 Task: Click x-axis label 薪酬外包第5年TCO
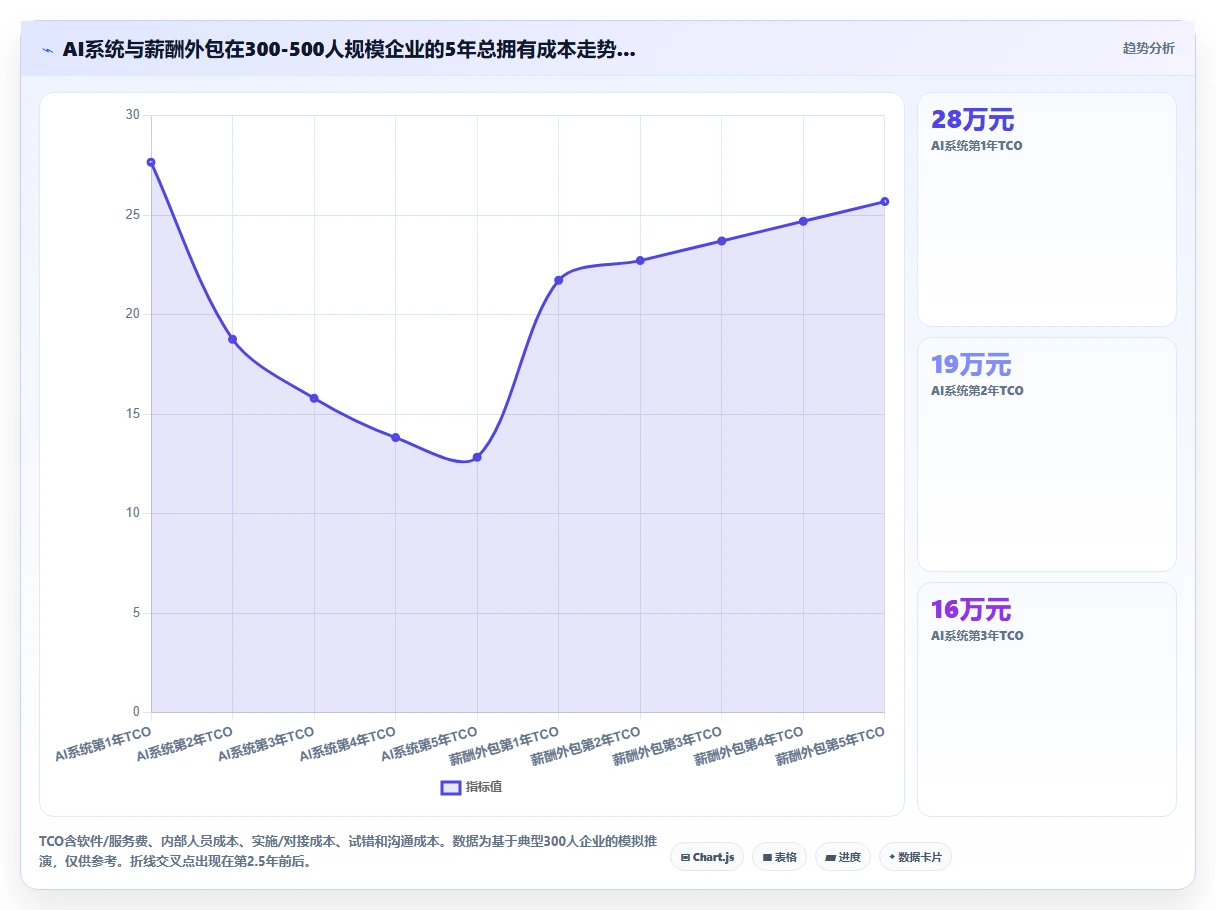(829, 747)
